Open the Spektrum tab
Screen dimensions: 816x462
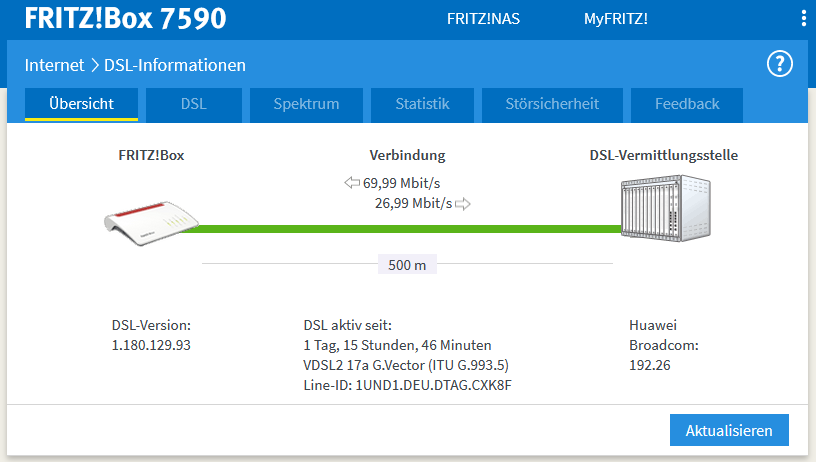[306, 105]
